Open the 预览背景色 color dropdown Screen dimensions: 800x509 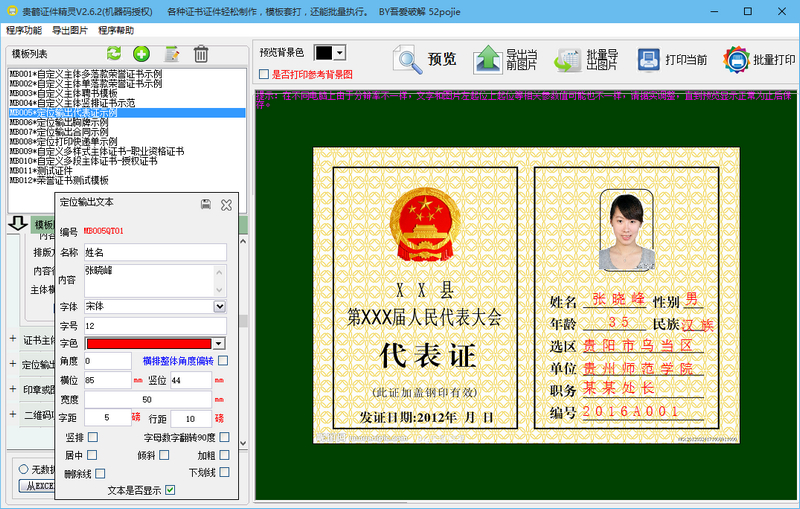[x=340, y=52]
